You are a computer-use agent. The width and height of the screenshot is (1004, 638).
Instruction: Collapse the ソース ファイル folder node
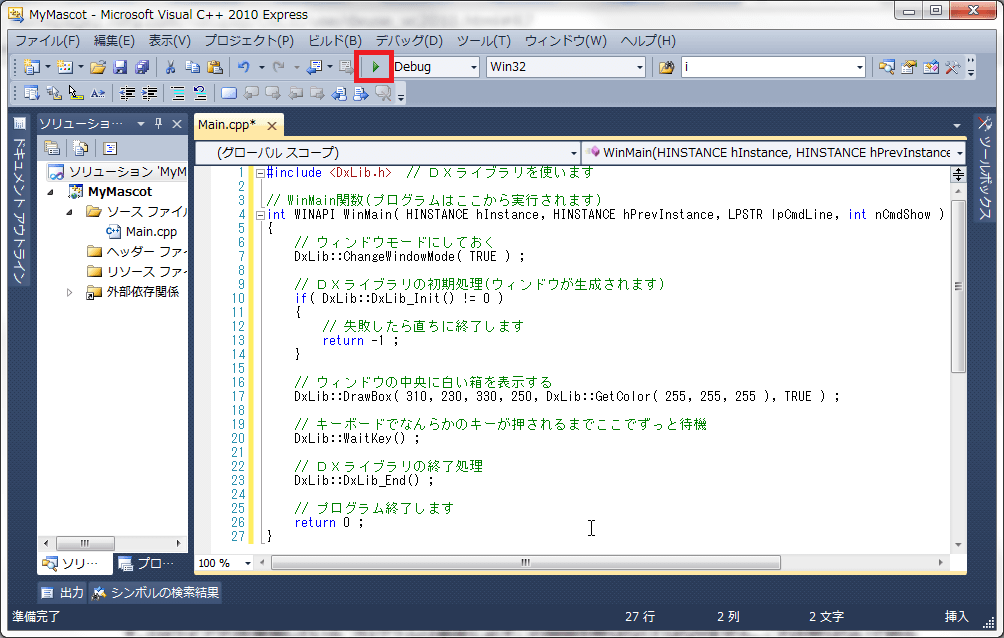tap(70, 211)
